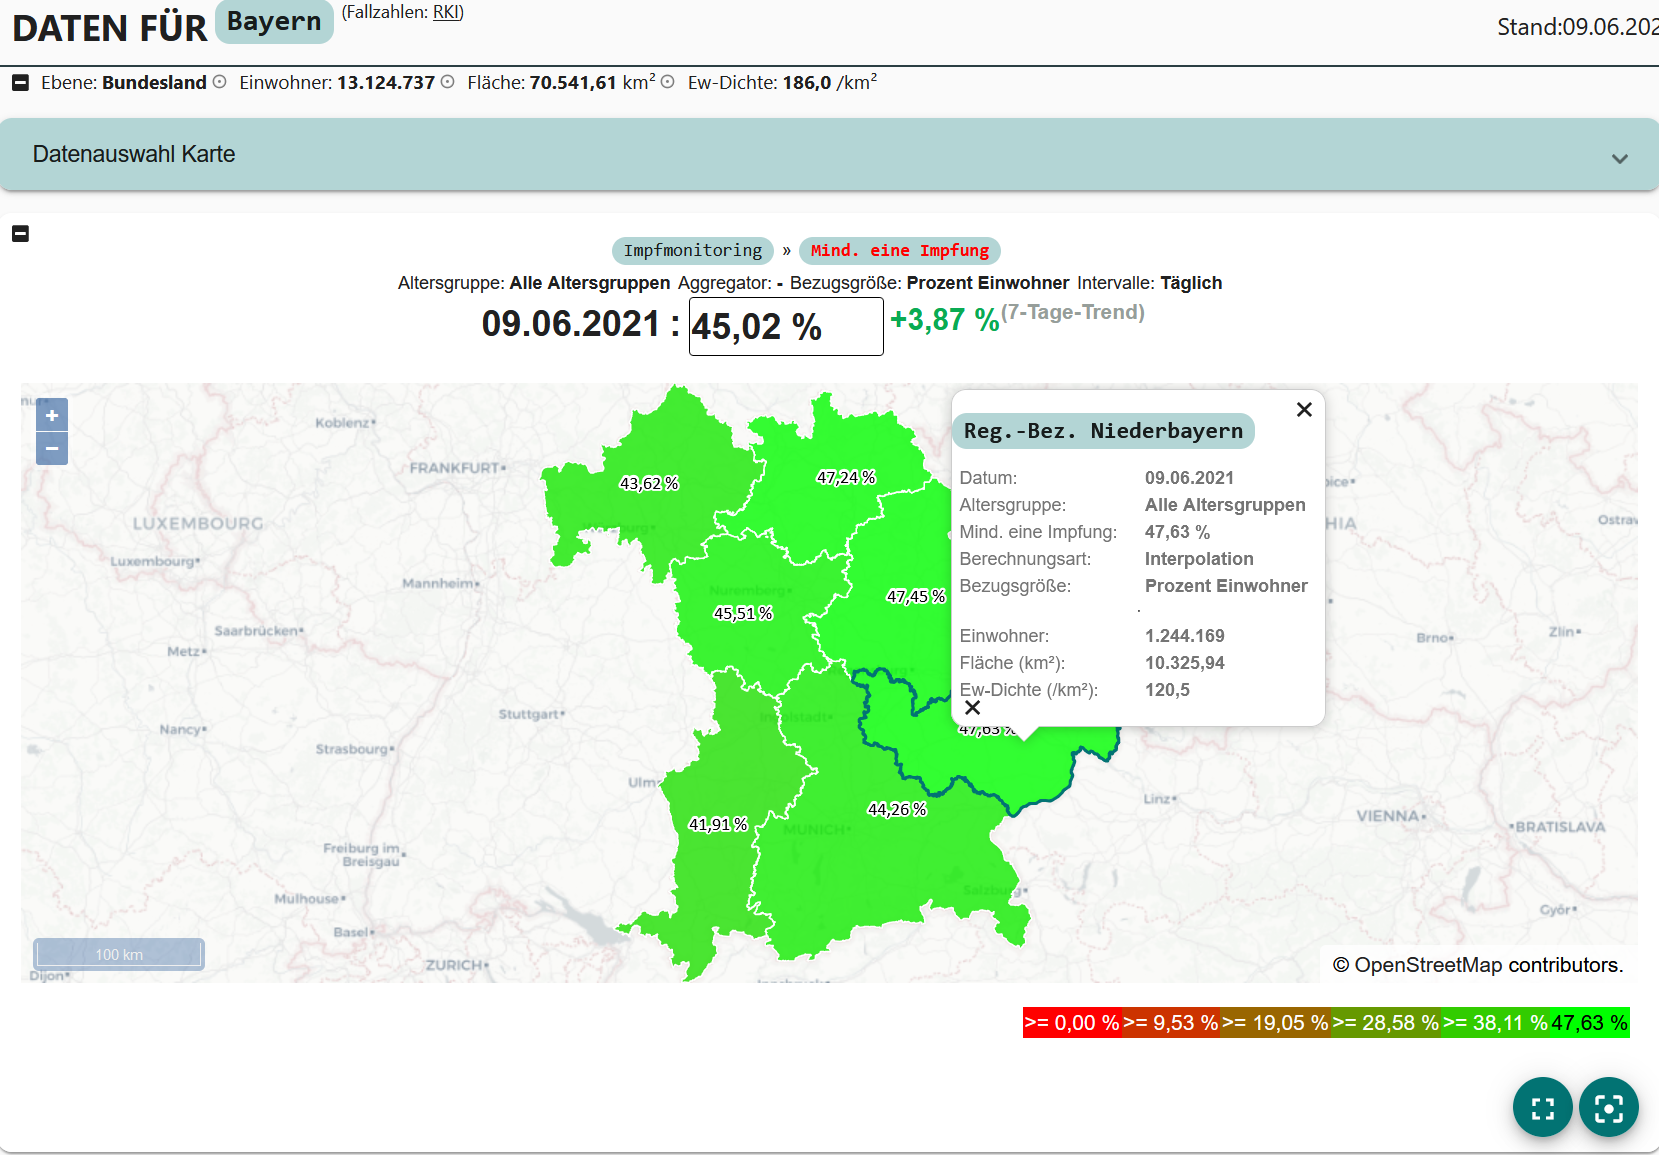The width and height of the screenshot is (1659, 1155).
Task: Click the Interpolation value in the popup
Action: pyautogui.click(x=1199, y=559)
